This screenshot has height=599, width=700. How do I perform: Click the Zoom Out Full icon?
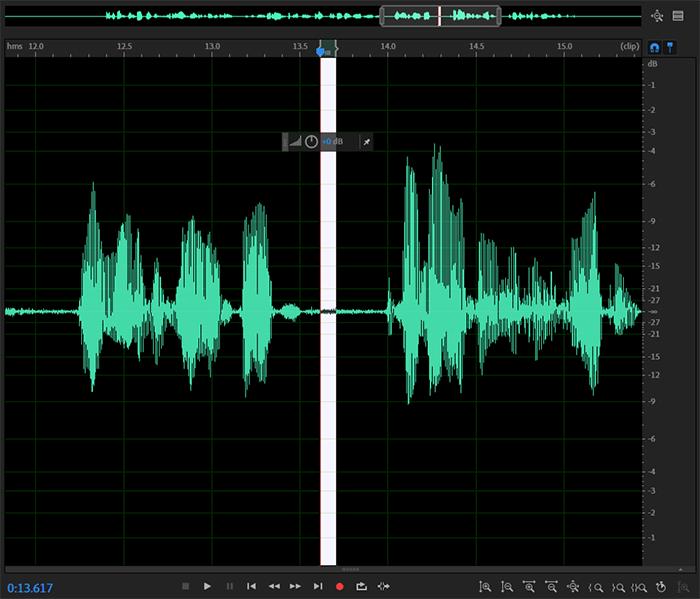coord(573,587)
